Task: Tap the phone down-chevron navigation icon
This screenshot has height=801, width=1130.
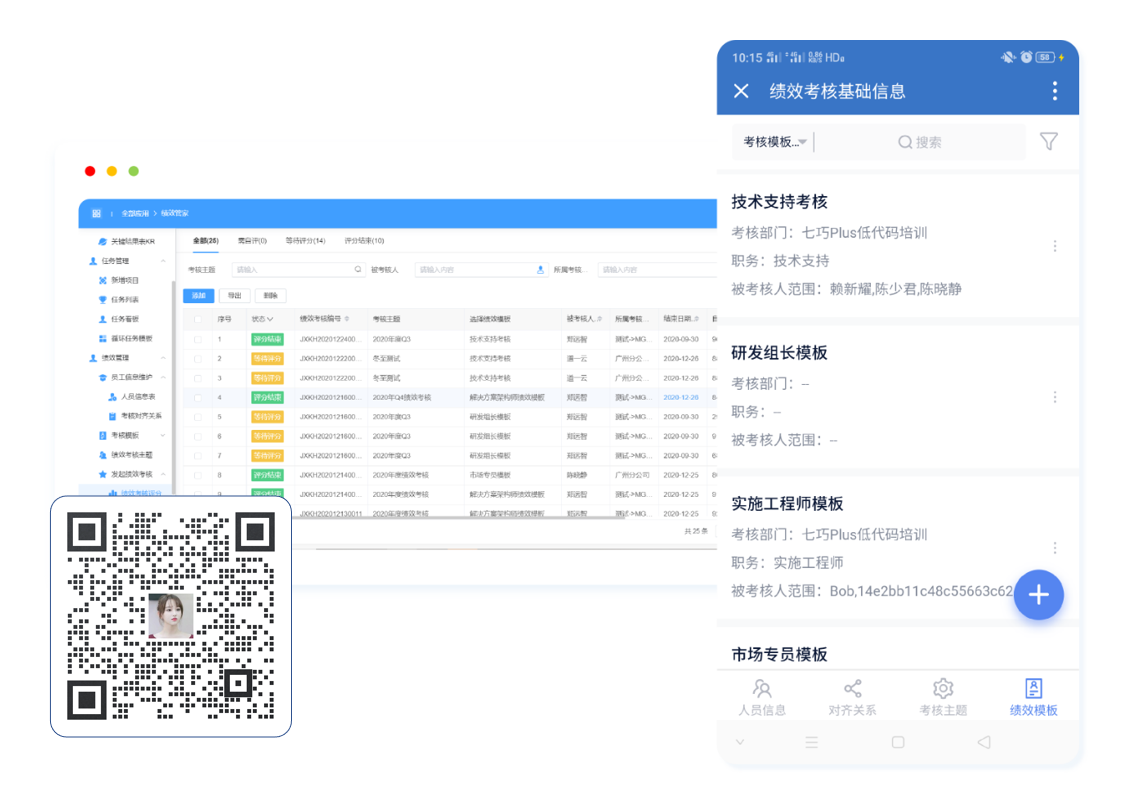Action: (x=740, y=742)
